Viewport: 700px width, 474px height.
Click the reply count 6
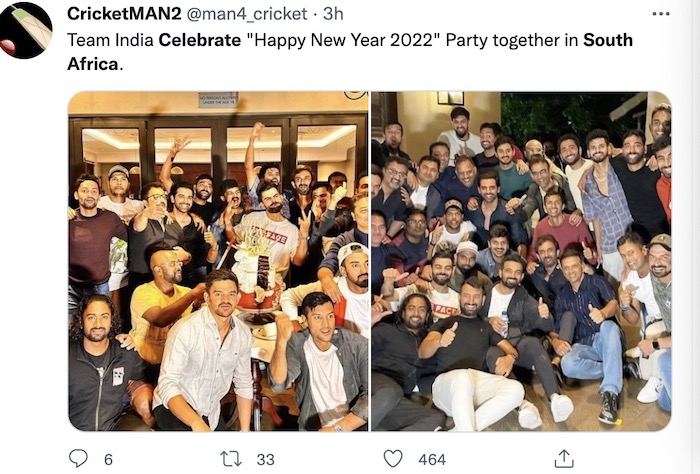coord(107,458)
